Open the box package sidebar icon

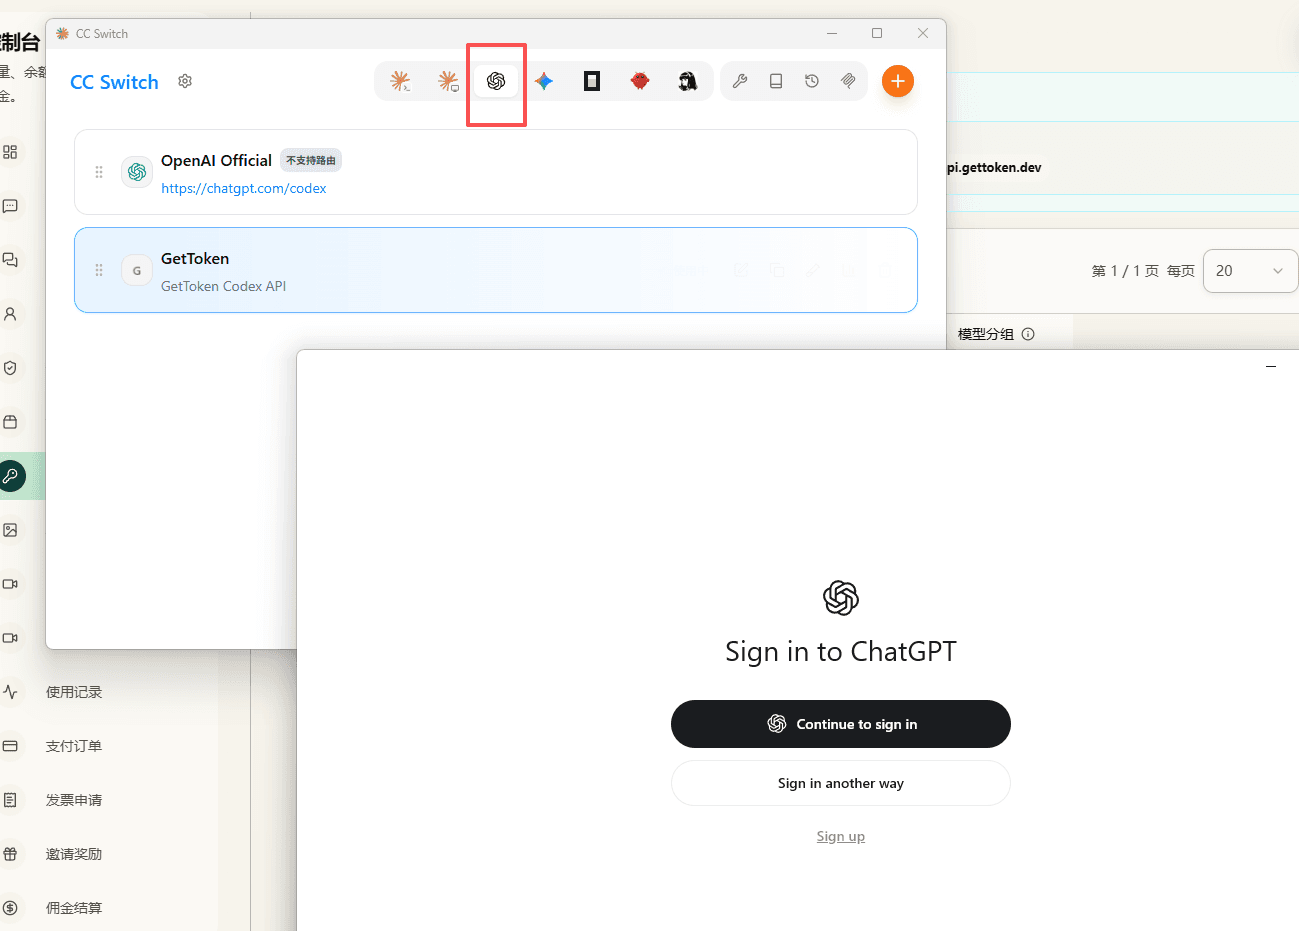click(10, 422)
